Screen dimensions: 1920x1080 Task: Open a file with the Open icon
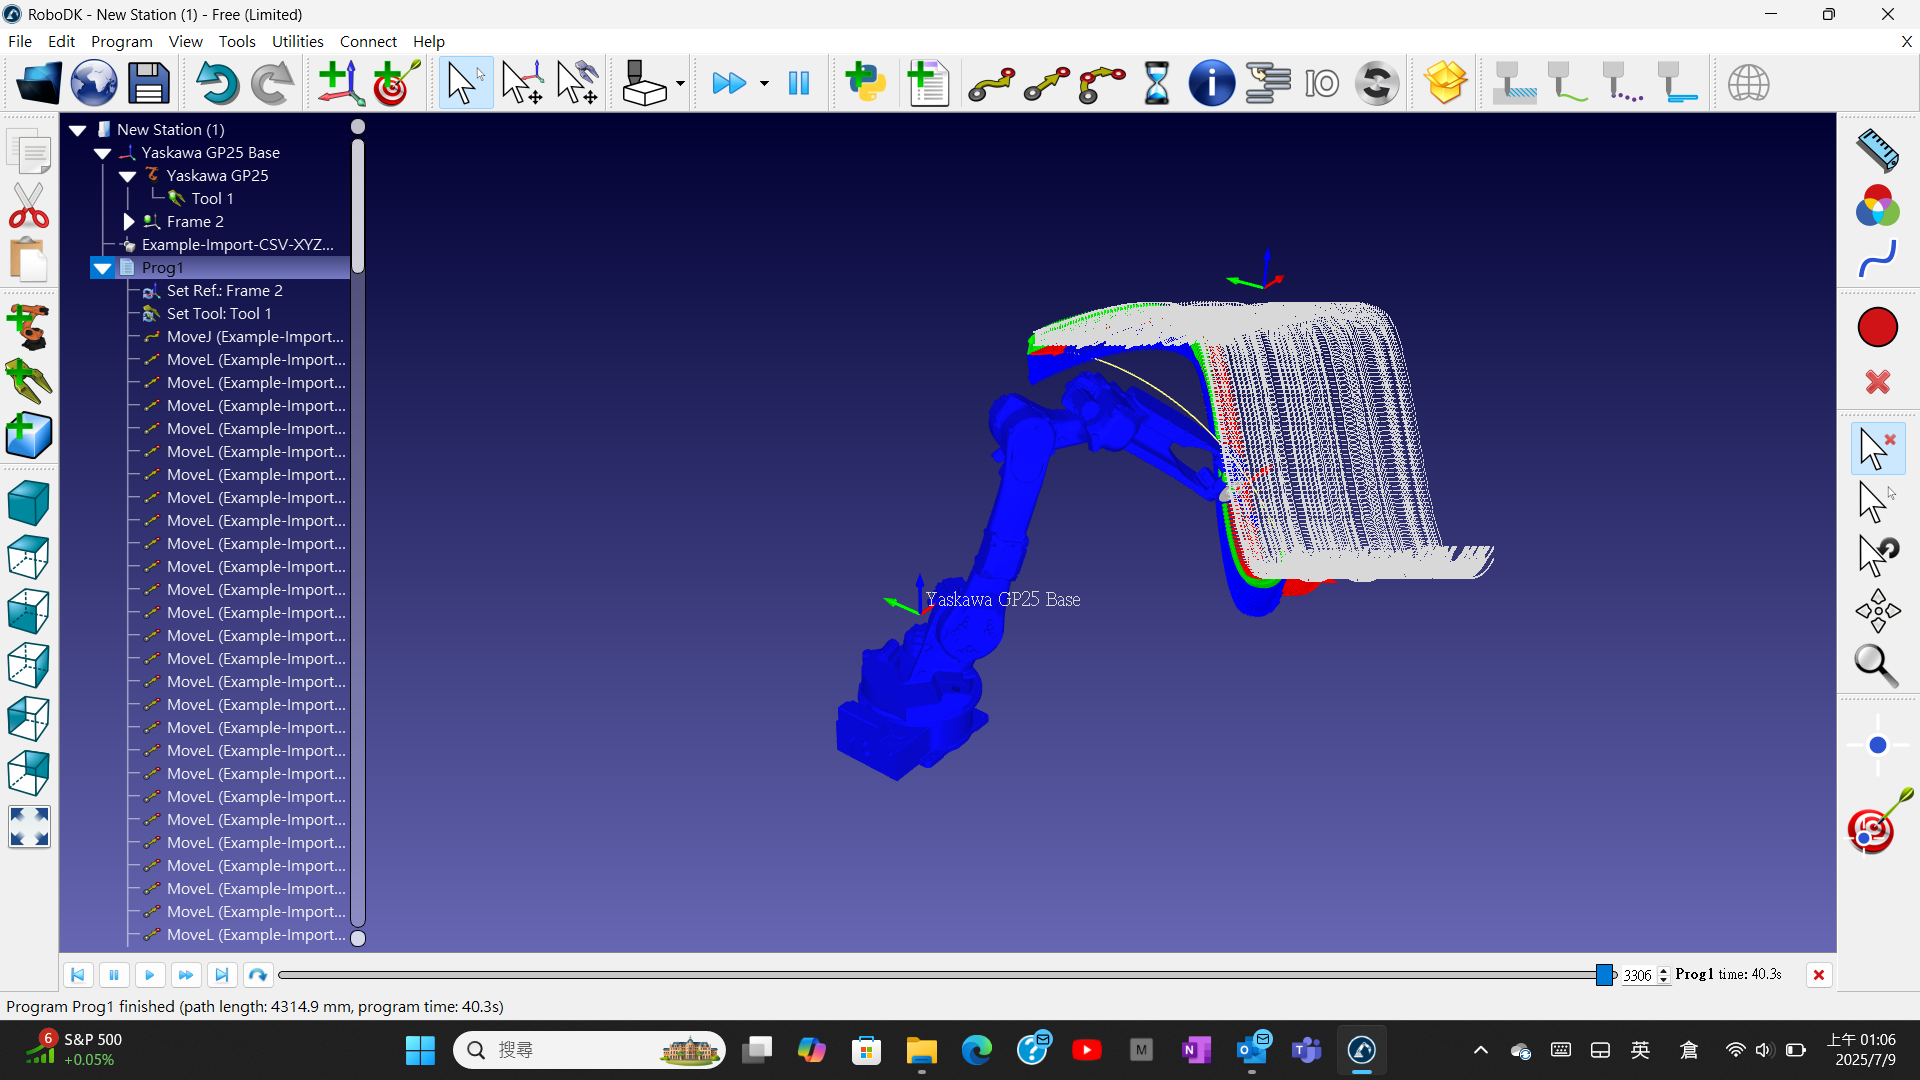point(39,83)
